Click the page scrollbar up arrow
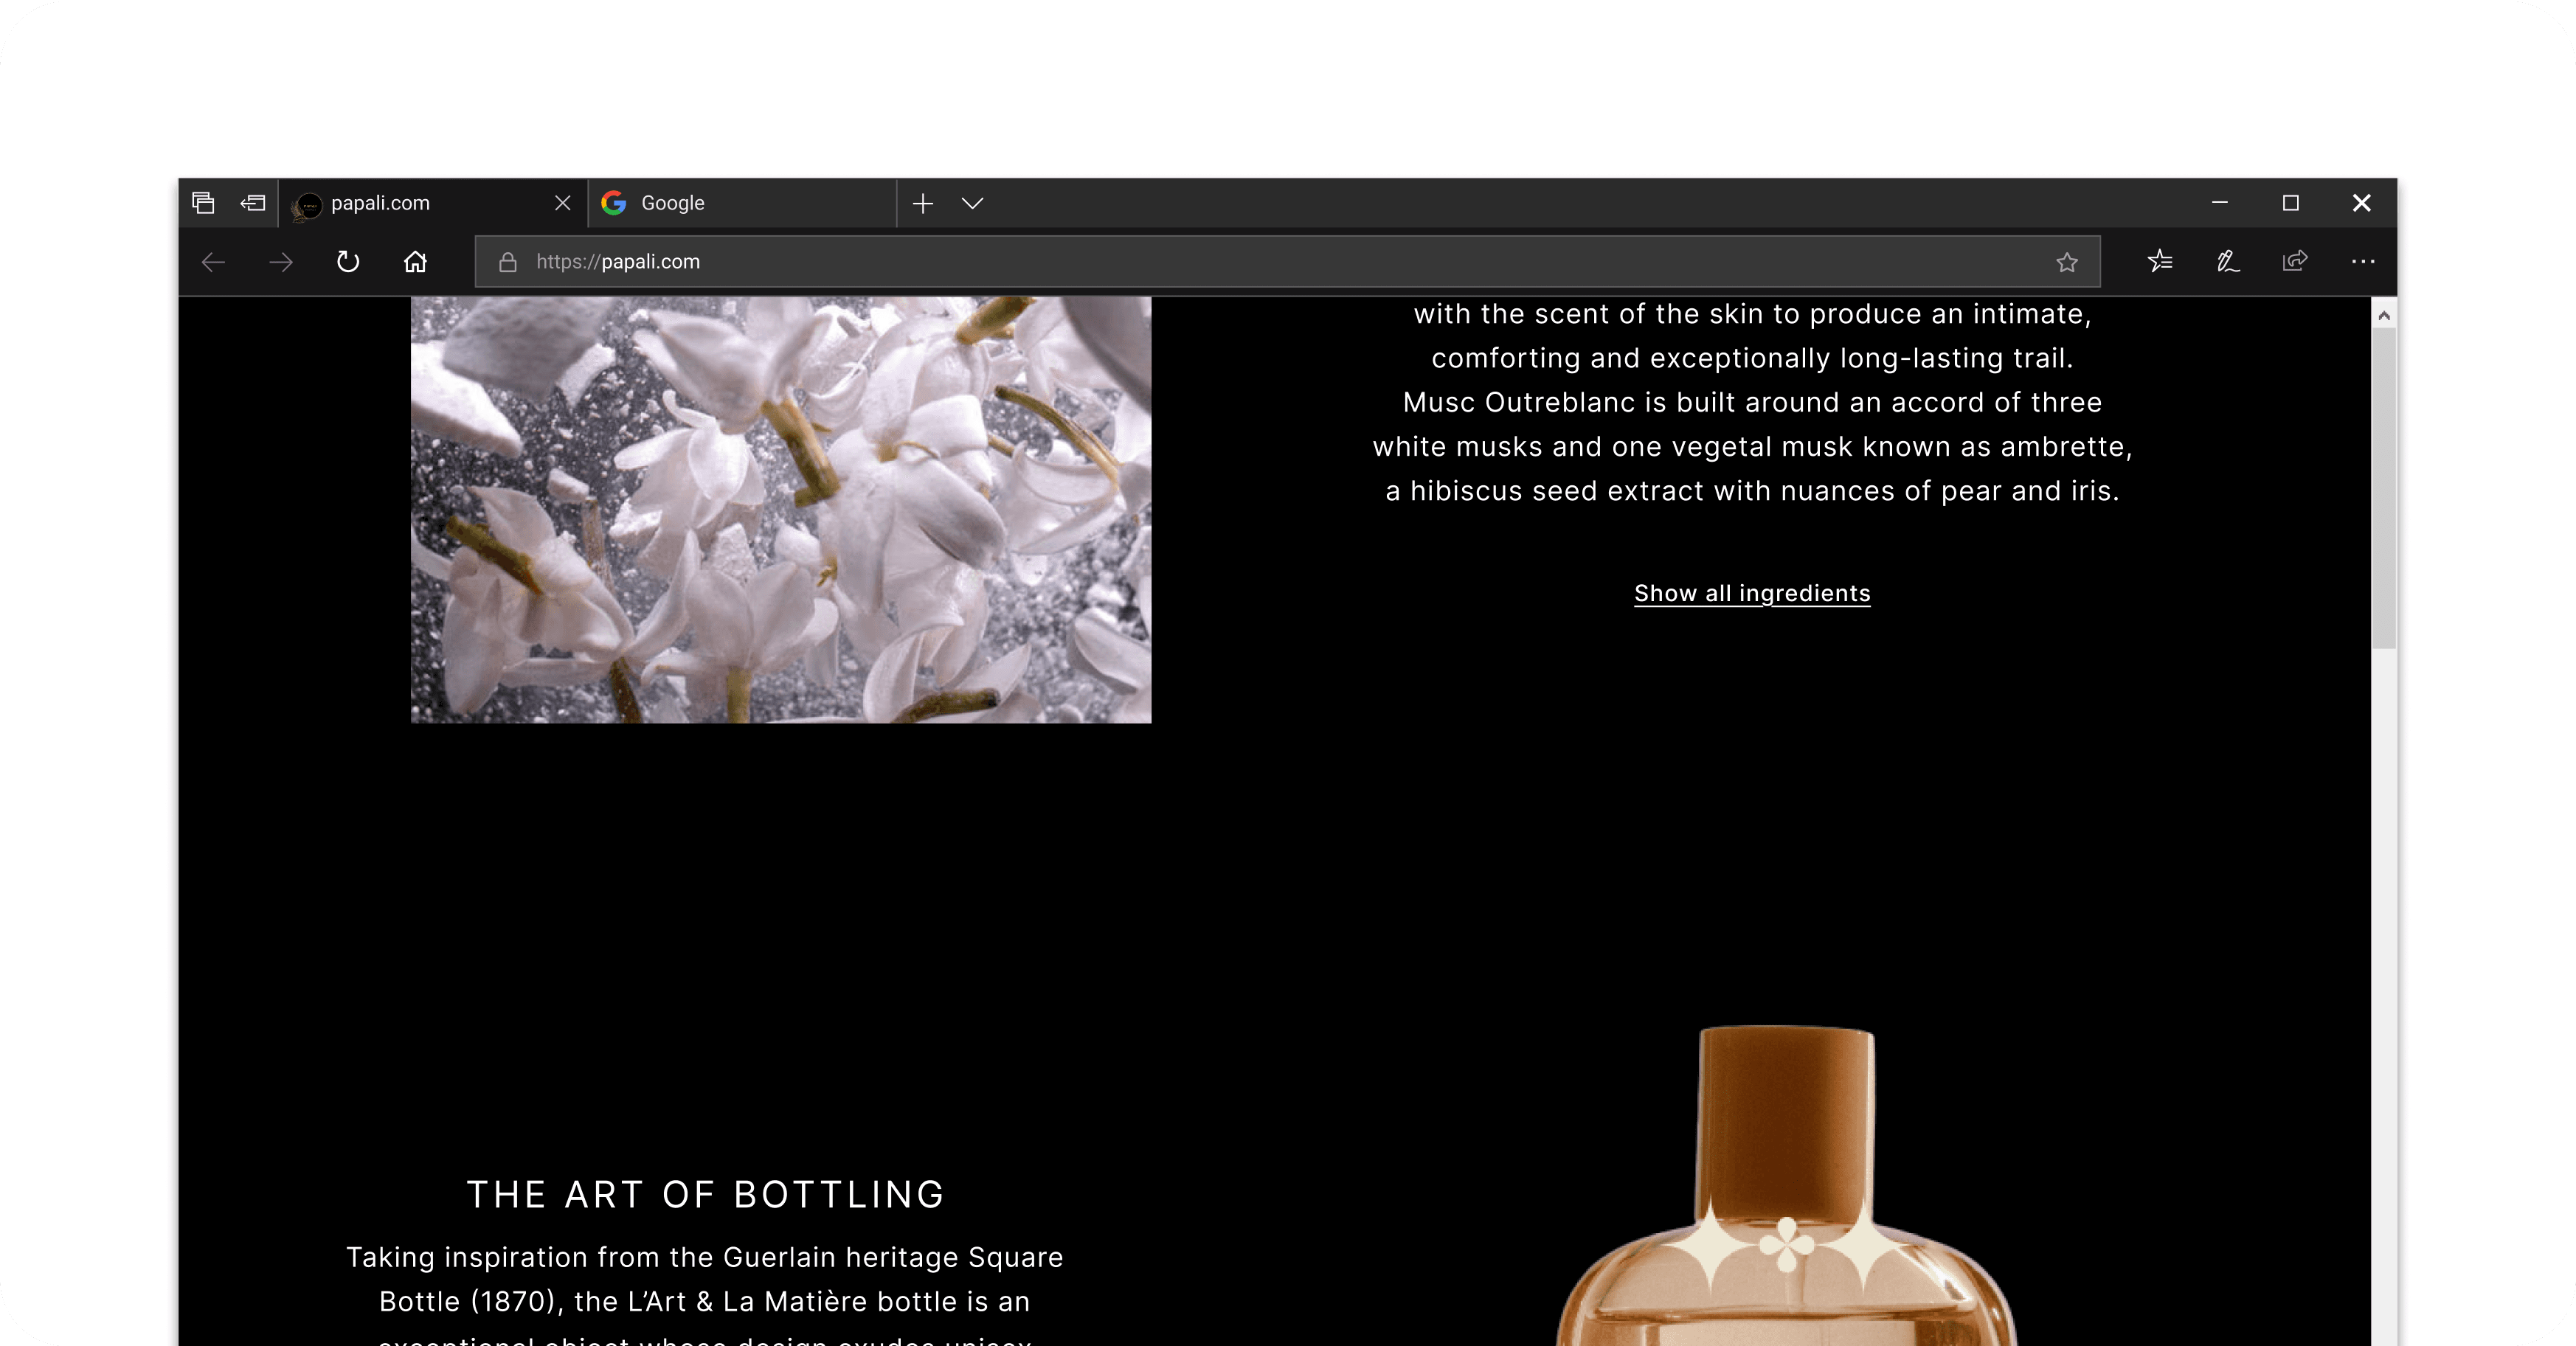 tap(2384, 316)
